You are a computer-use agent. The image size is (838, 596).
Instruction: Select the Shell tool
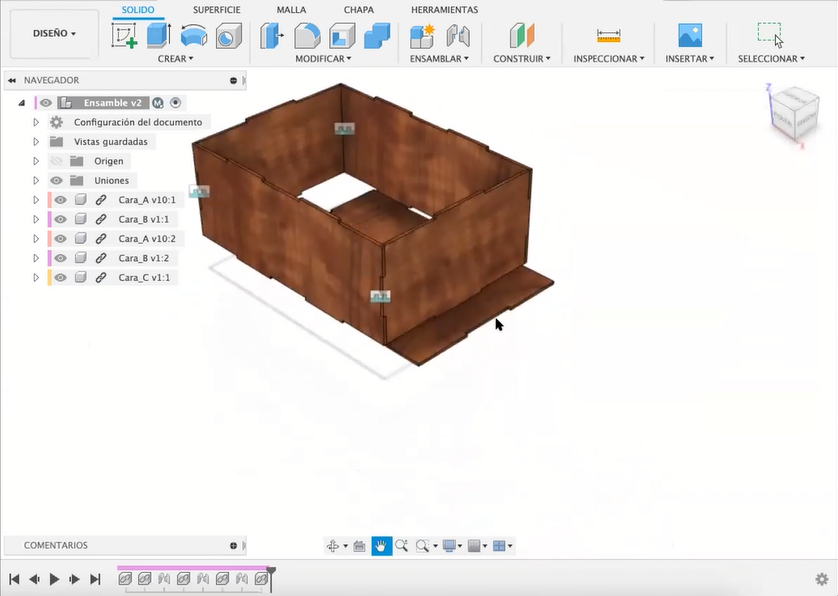(x=342, y=36)
